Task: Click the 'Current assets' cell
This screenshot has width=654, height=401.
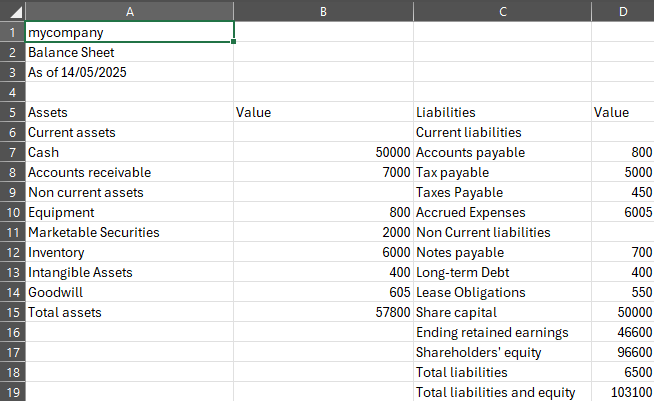Action: coord(130,132)
